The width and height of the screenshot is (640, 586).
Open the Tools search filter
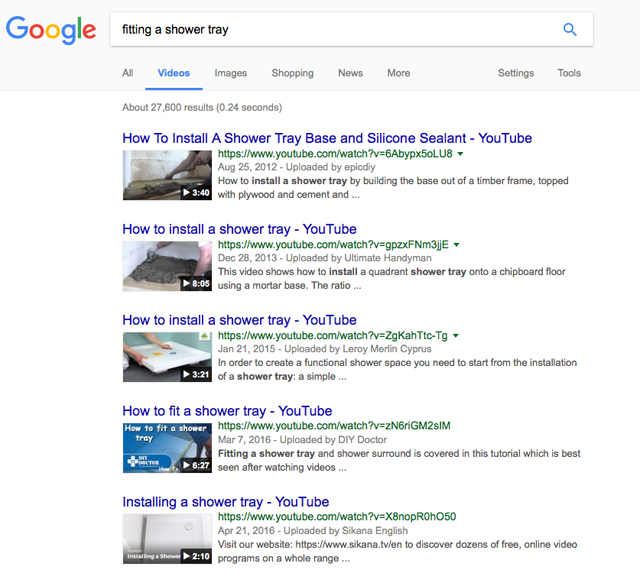(569, 73)
